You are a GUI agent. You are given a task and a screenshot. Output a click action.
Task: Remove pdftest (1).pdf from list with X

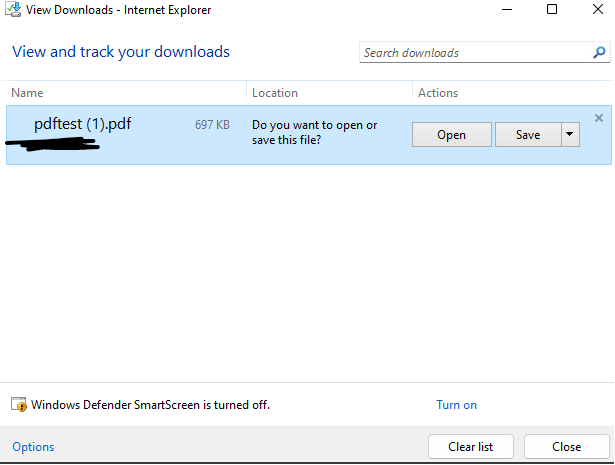[x=599, y=118]
